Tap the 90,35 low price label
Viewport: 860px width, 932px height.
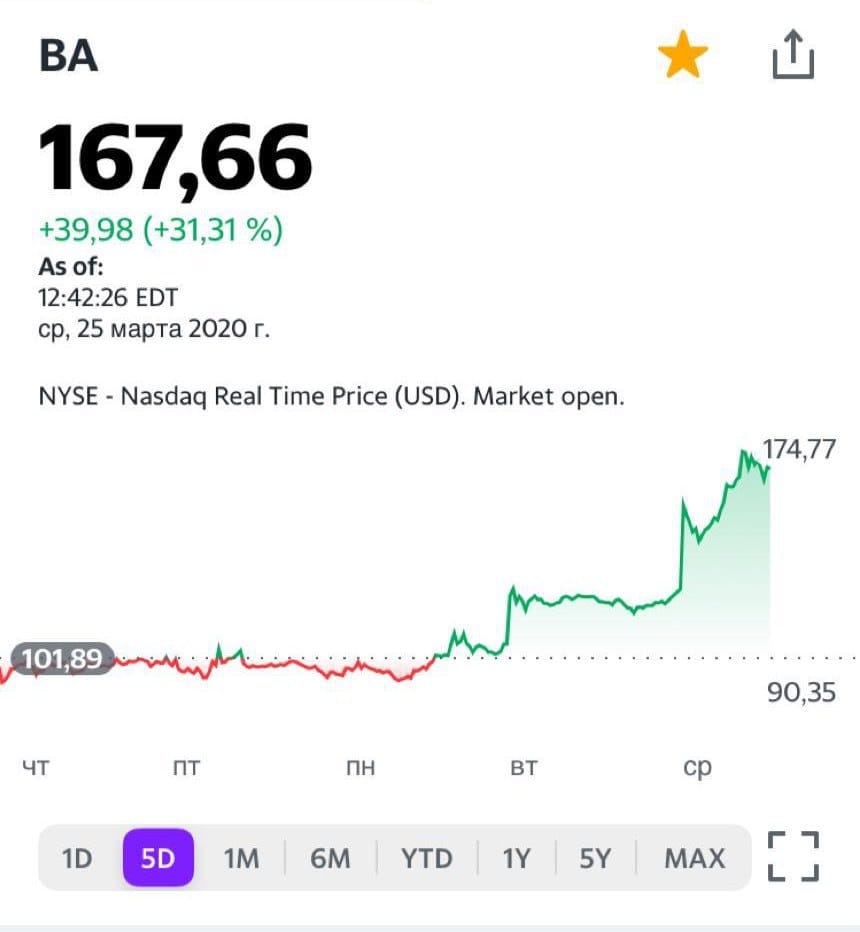(x=801, y=692)
